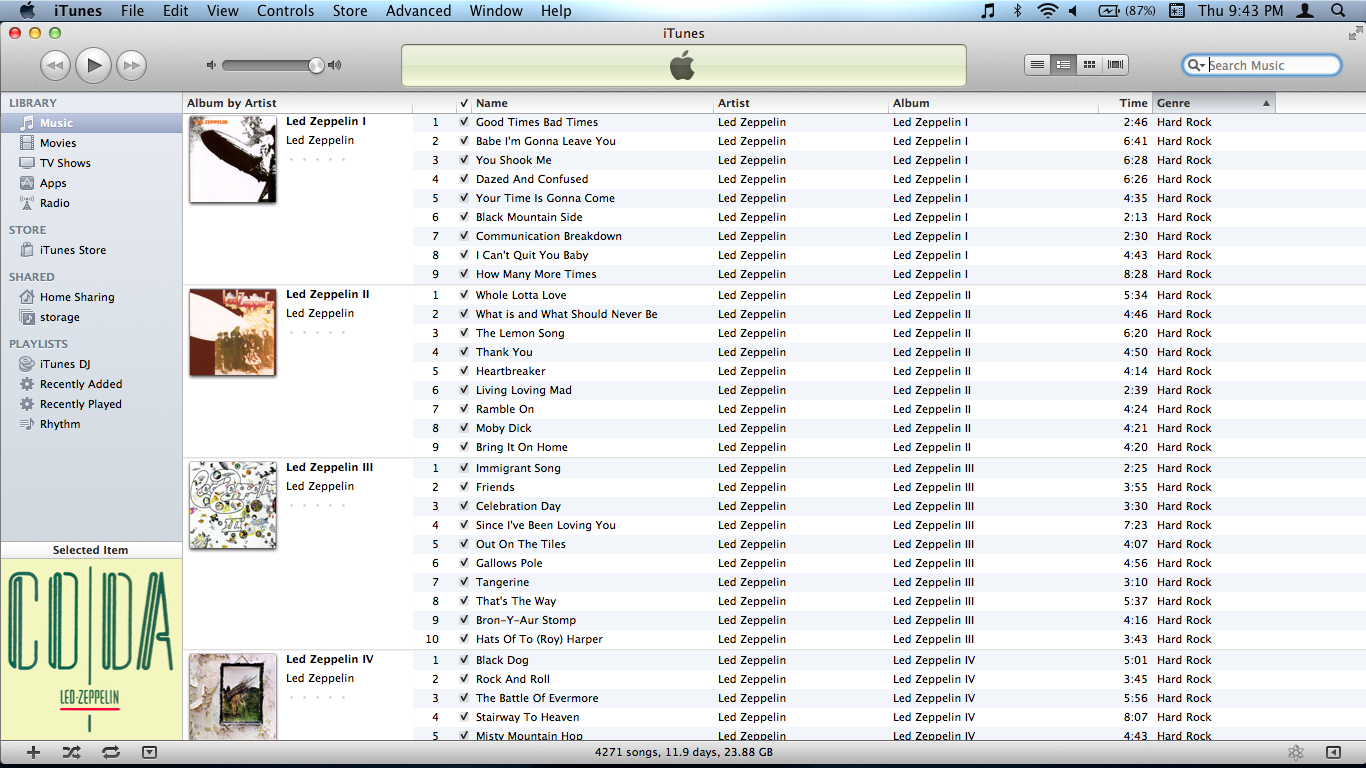The width and height of the screenshot is (1366, 768).
Task: Sort by the Artist column header
Action: click(x=802, y=103)
